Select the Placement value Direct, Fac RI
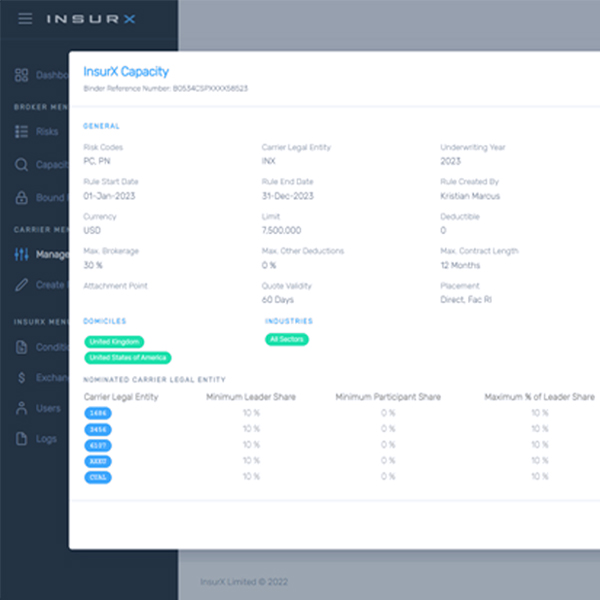 pyautogui.click(x=466, y=300)
